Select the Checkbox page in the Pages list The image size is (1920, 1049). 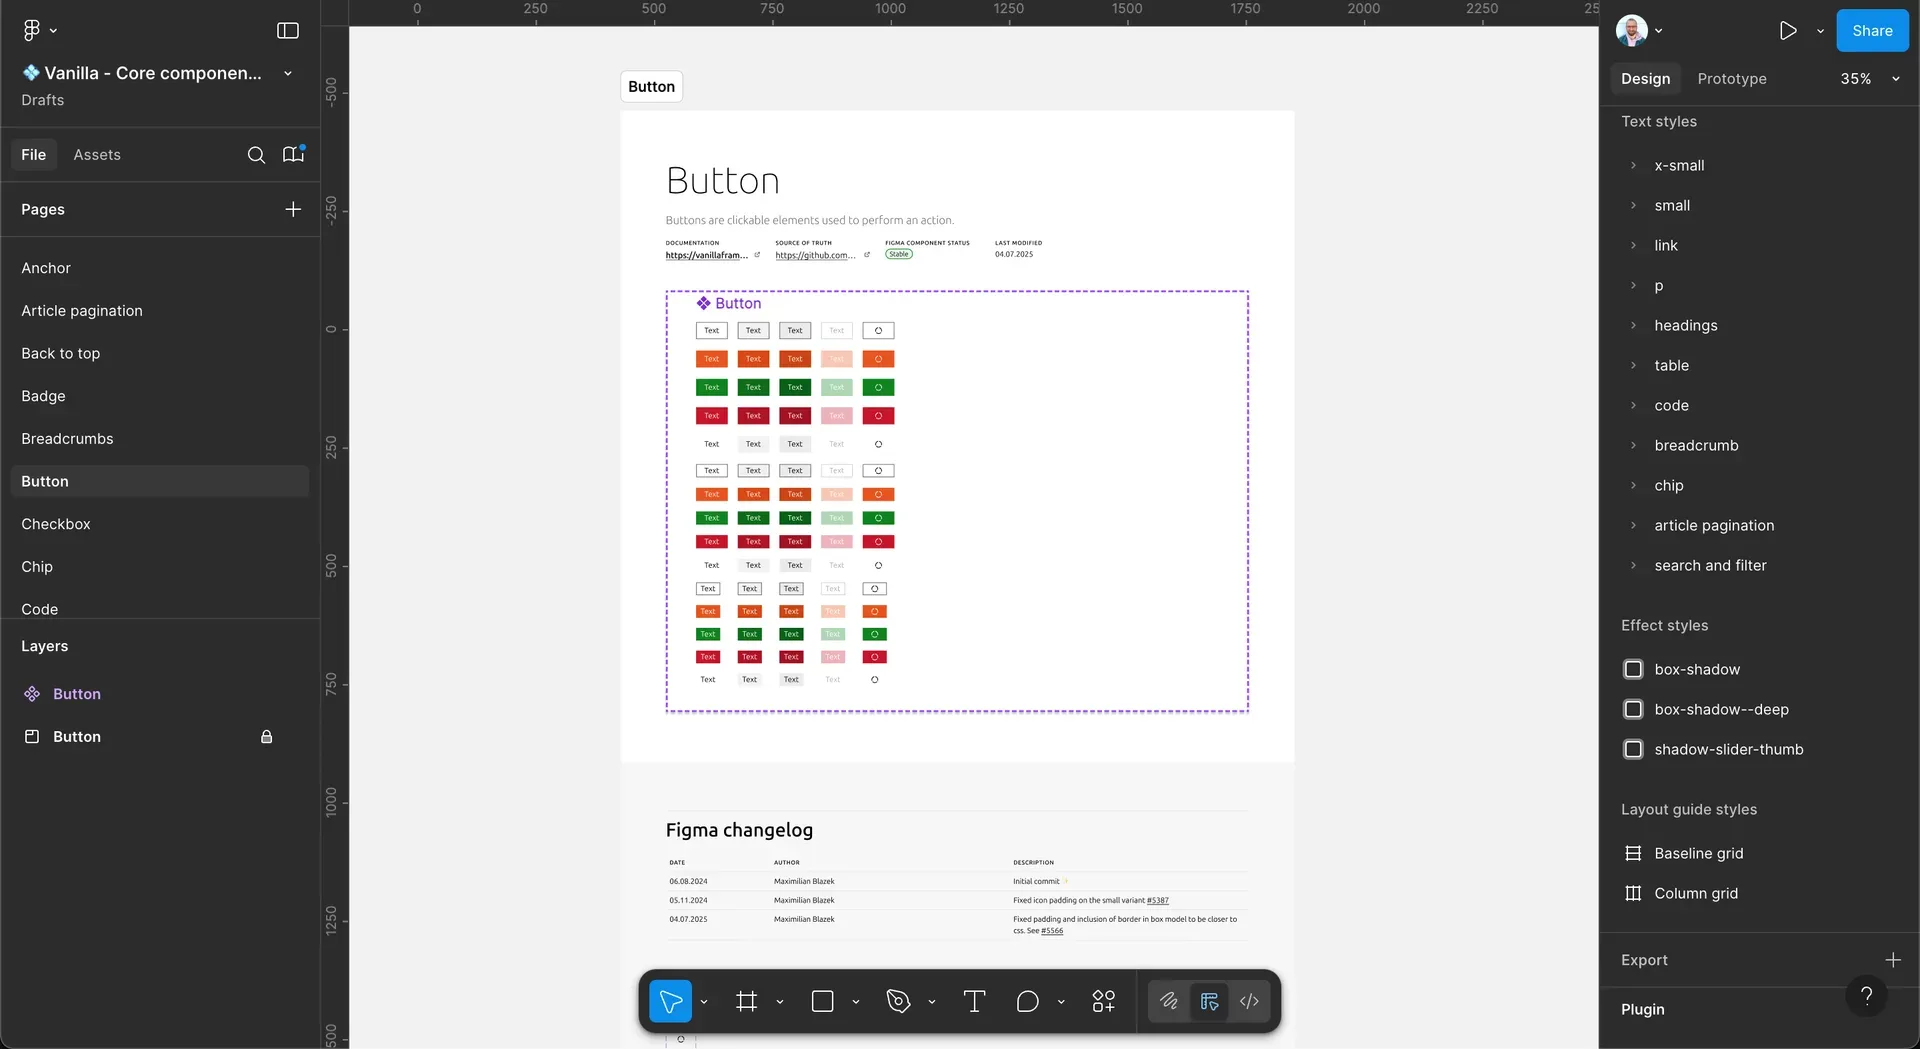(56, 524)
